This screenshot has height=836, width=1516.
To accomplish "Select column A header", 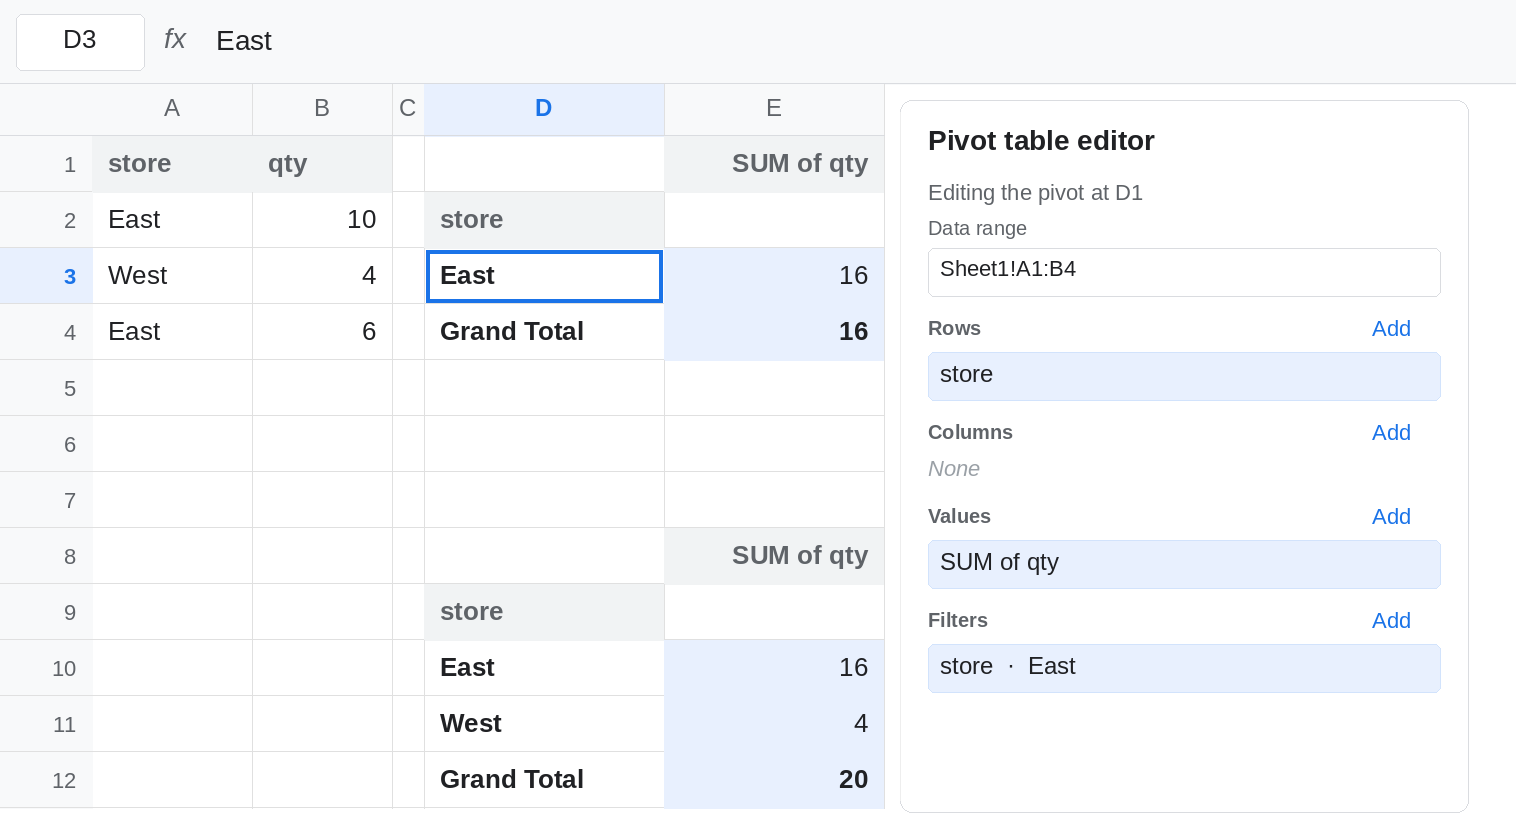I will click(172, 109).
